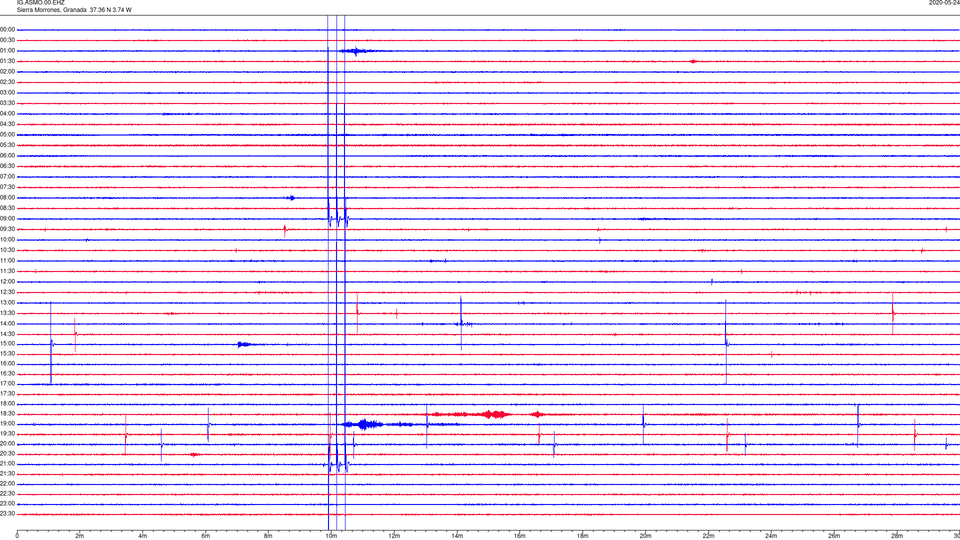Pick the 06:30 time label
The image size is (960, 540).
pos(7,166)
